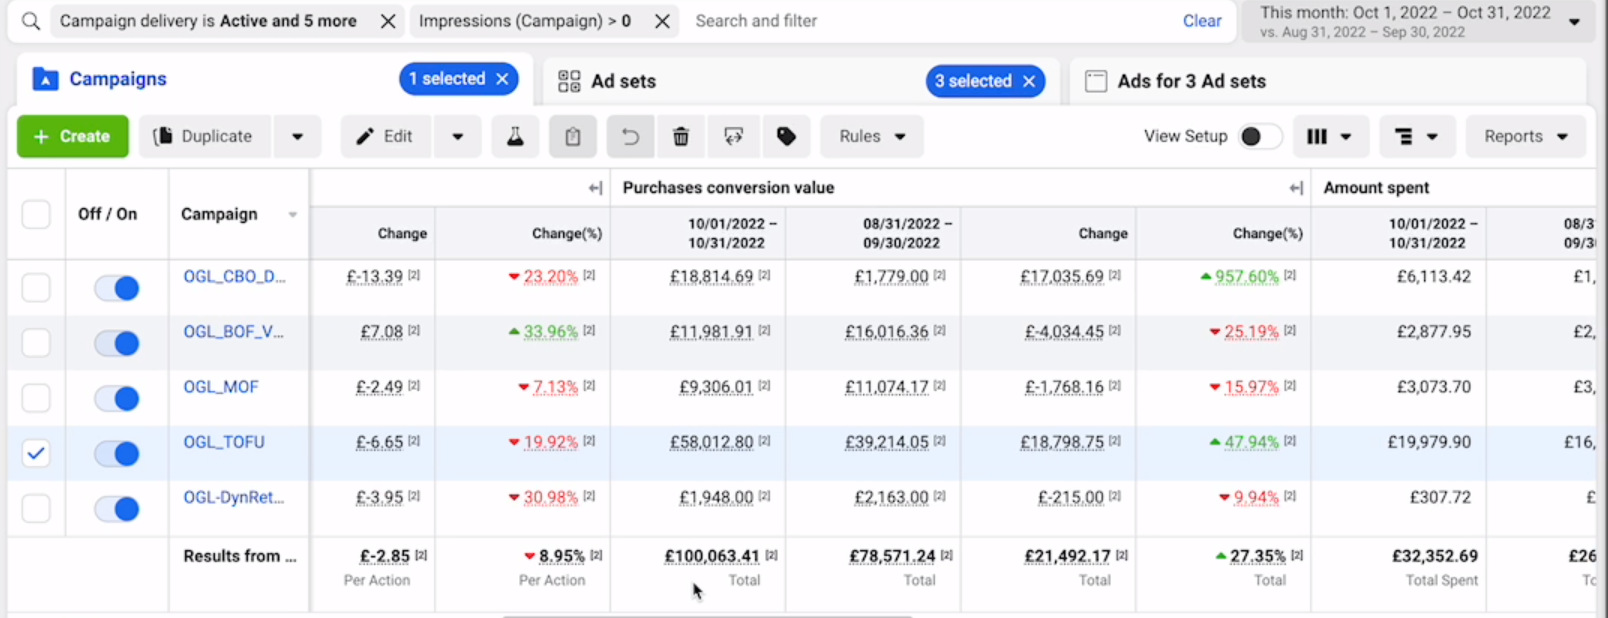
Task: Click the Edit button
Action: 386,136
